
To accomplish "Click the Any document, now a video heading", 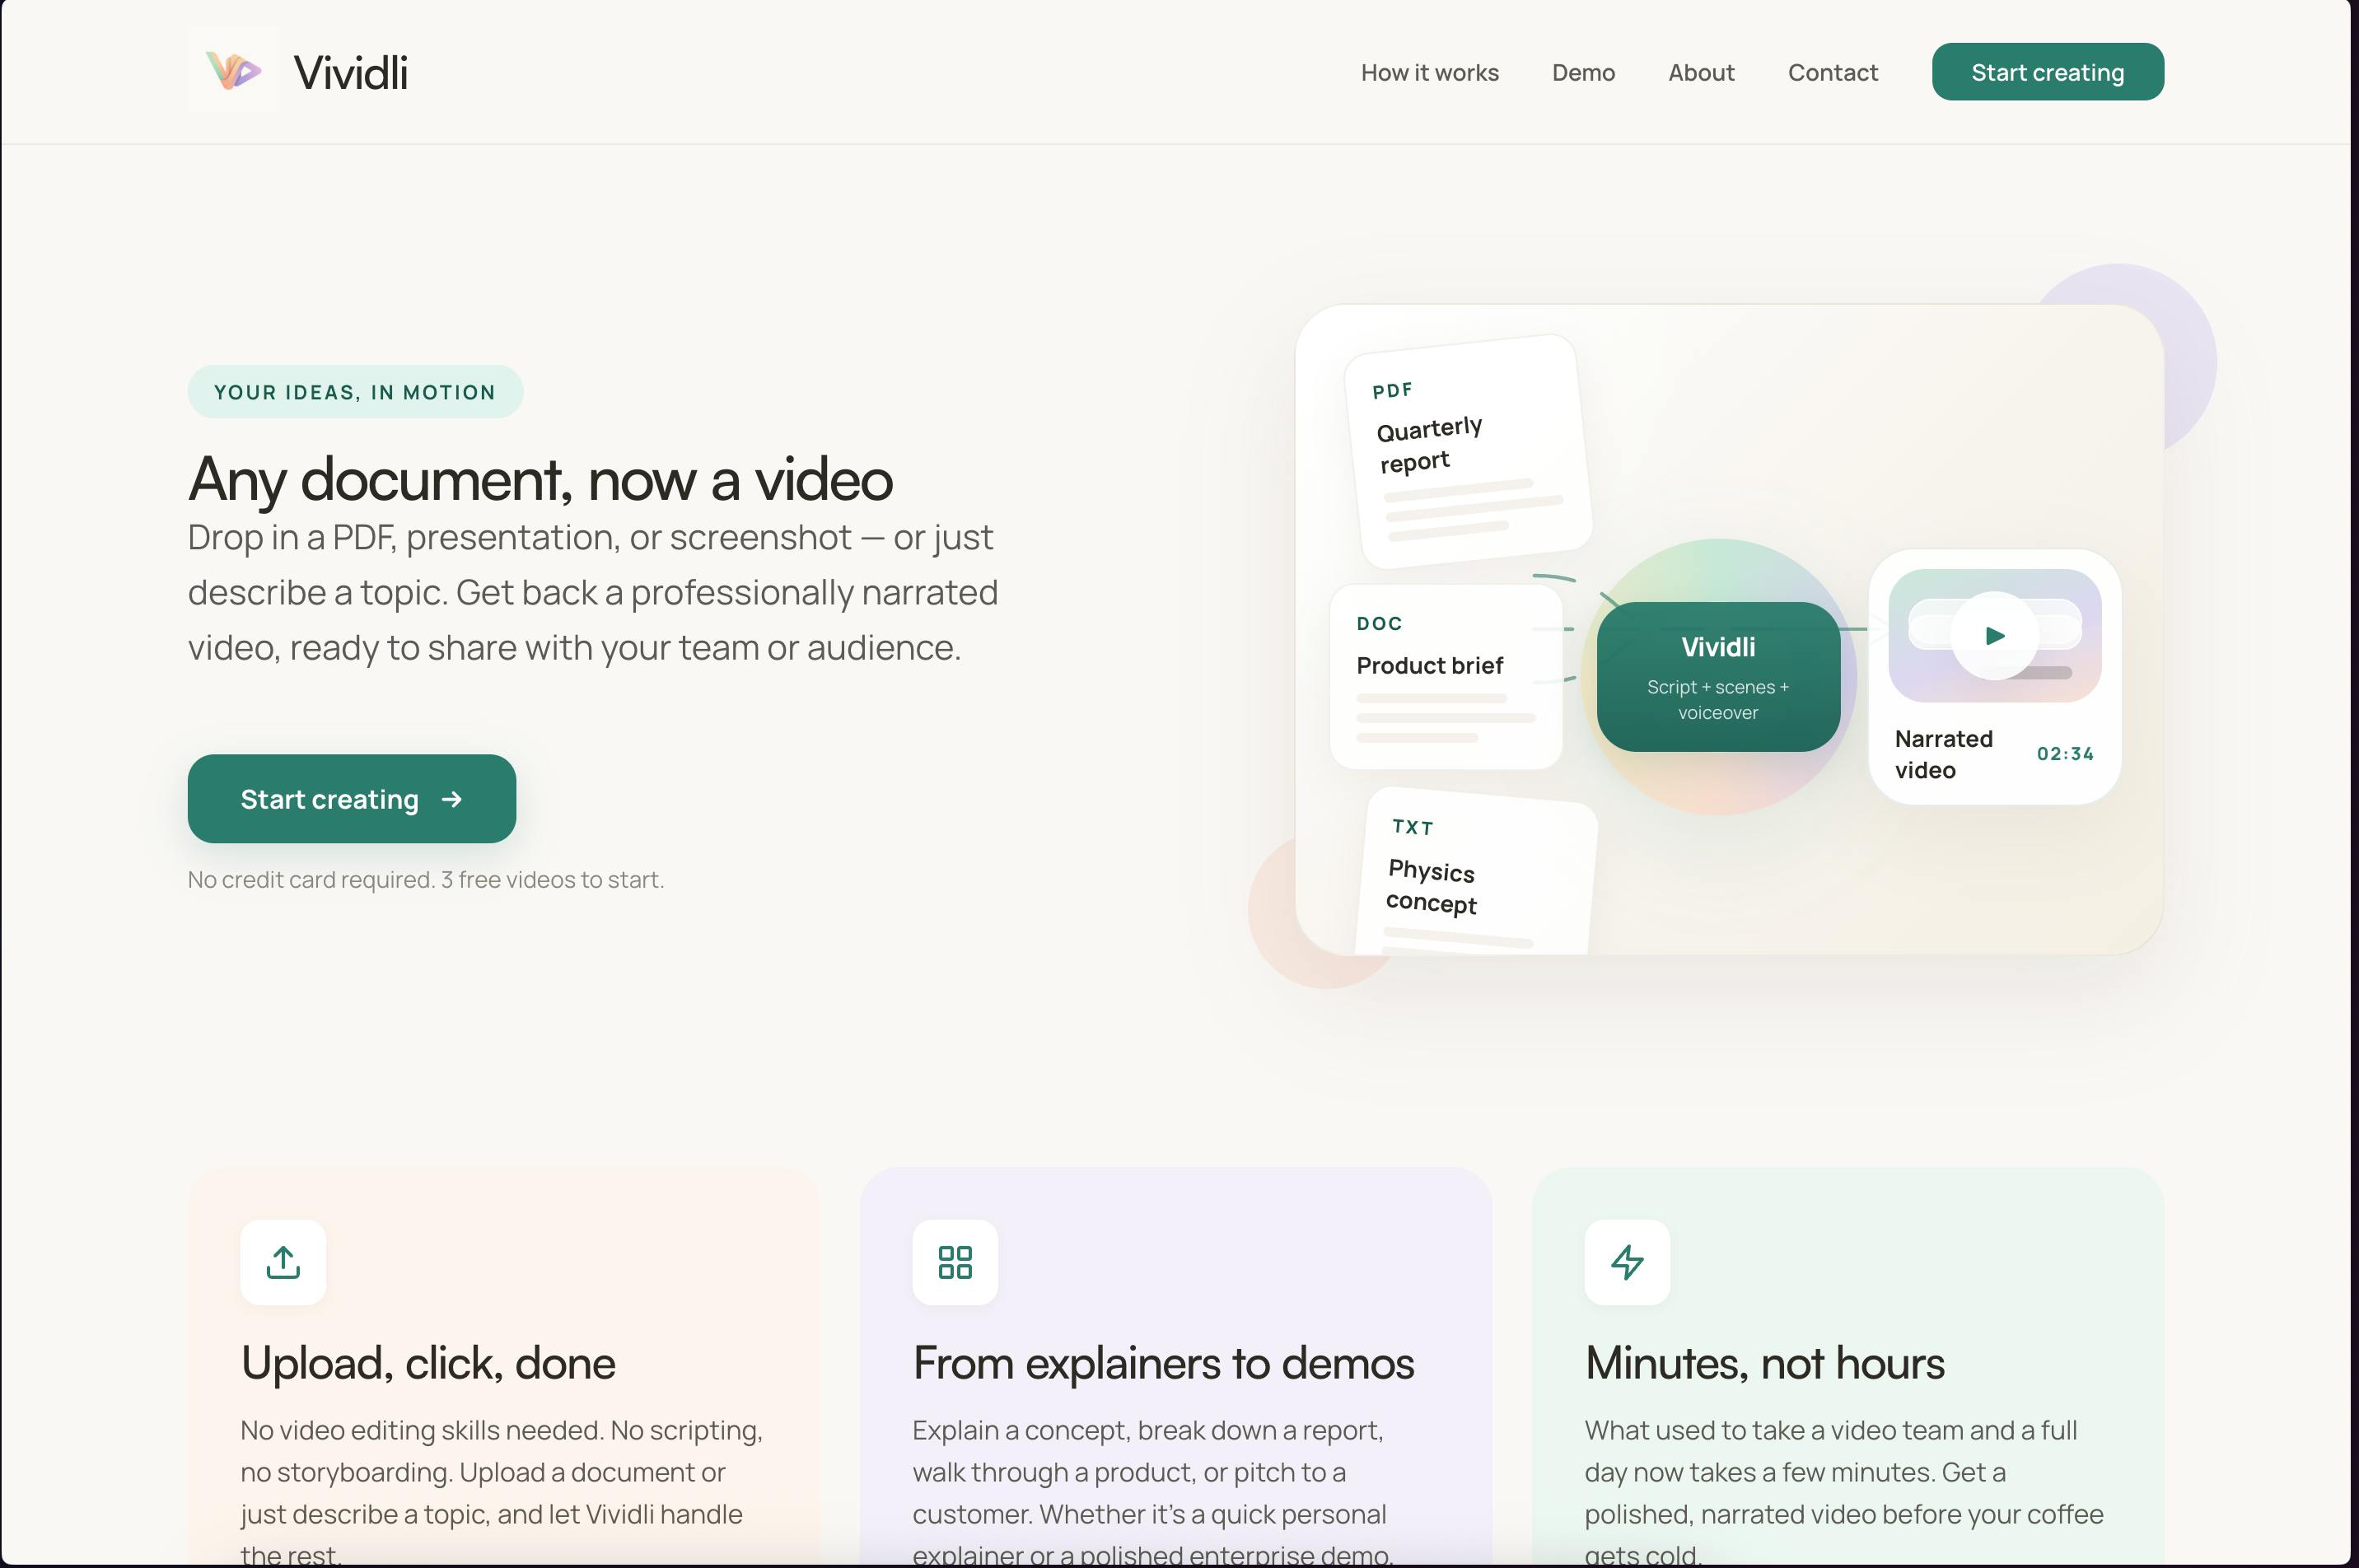I will pos(540,478).
